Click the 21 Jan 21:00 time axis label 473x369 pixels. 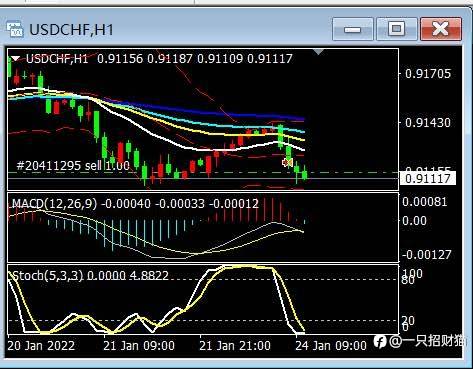coord(235,346)
